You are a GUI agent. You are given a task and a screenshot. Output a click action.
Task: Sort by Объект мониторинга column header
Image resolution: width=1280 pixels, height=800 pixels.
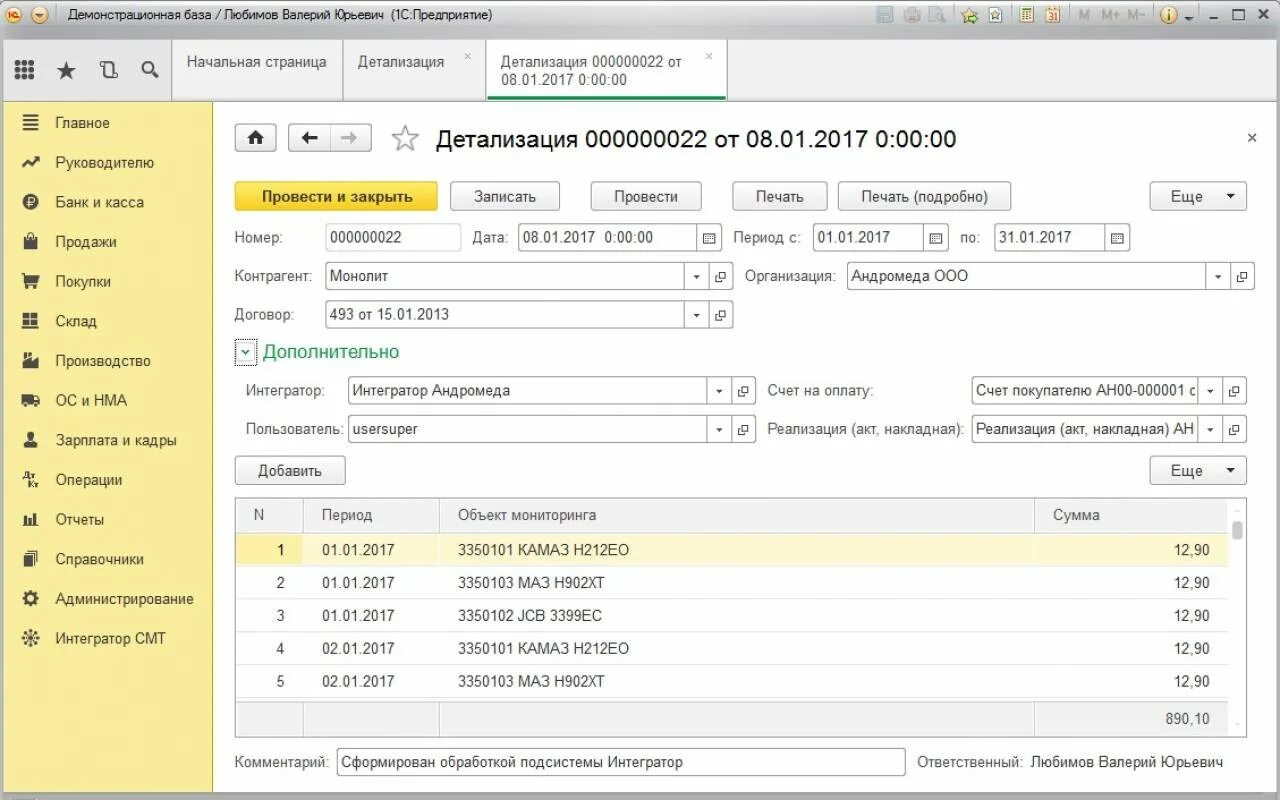[x=737, y=515]
